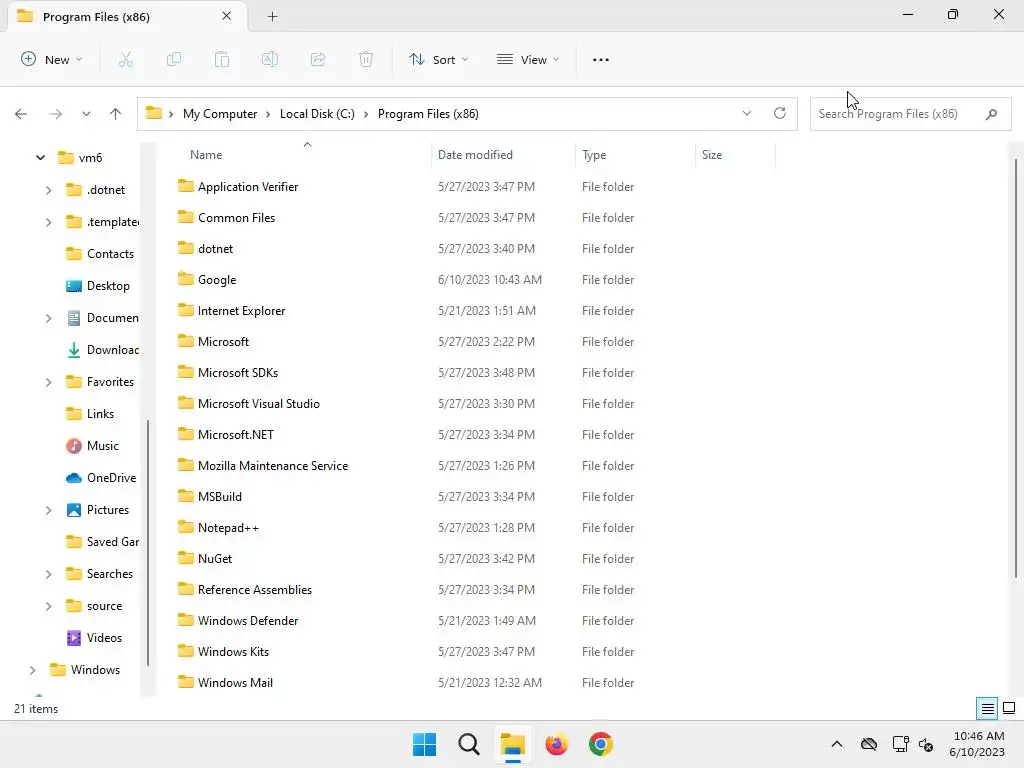The image size is (1024, 768).
Task: Show recent locations dropdown arrow
Action: point(86,114)
